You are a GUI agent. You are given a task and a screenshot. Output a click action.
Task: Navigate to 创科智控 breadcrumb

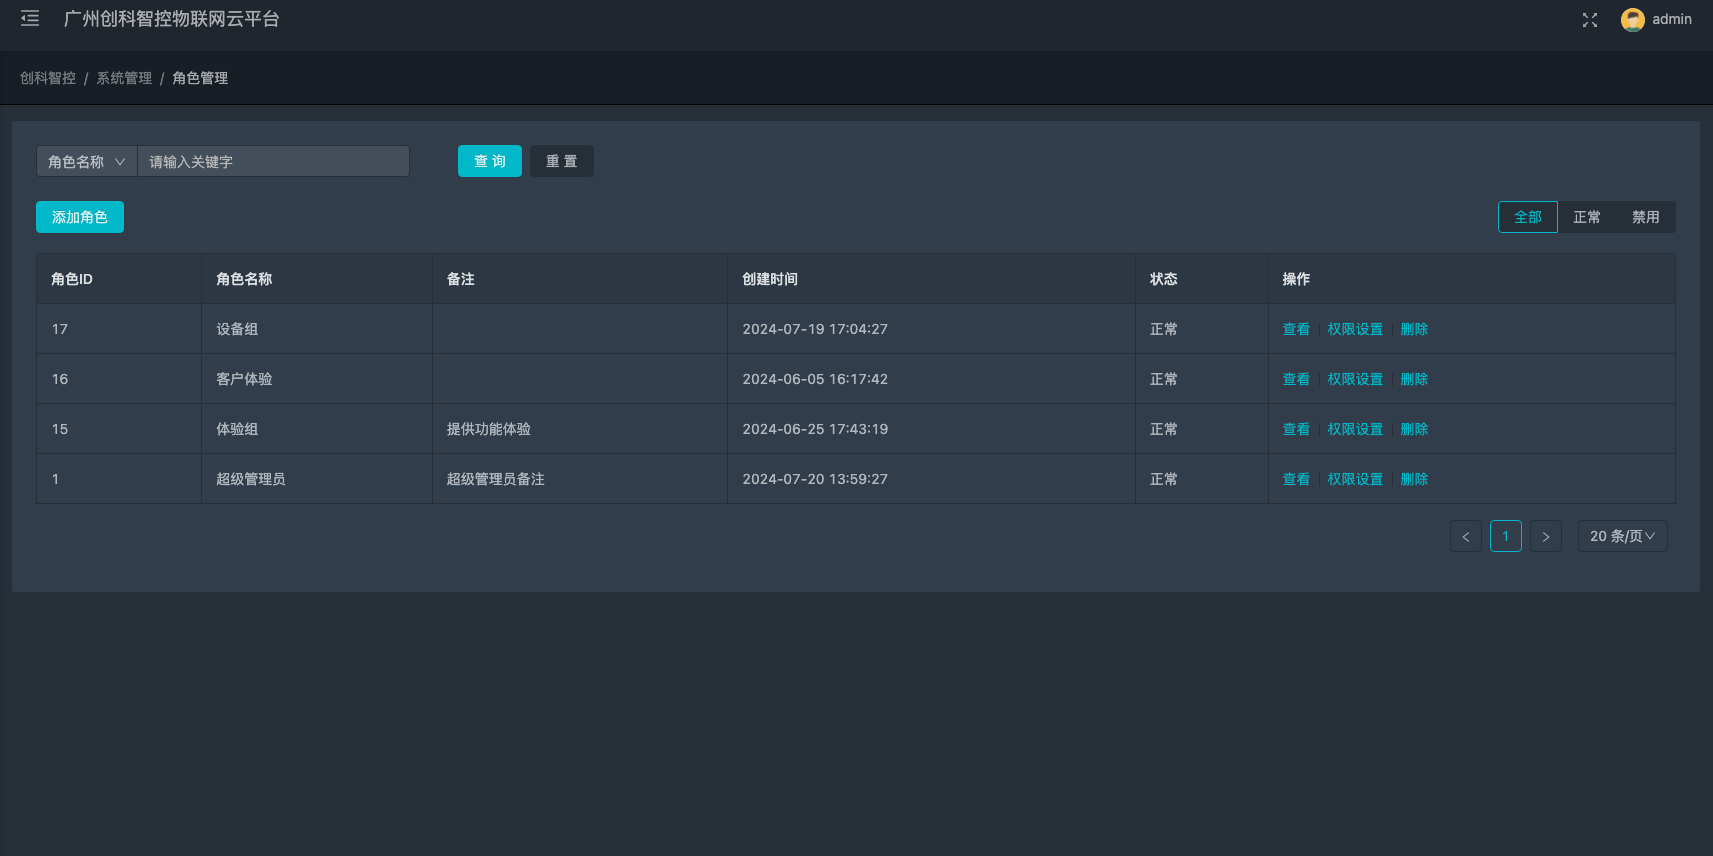click(x=48, y=78)
